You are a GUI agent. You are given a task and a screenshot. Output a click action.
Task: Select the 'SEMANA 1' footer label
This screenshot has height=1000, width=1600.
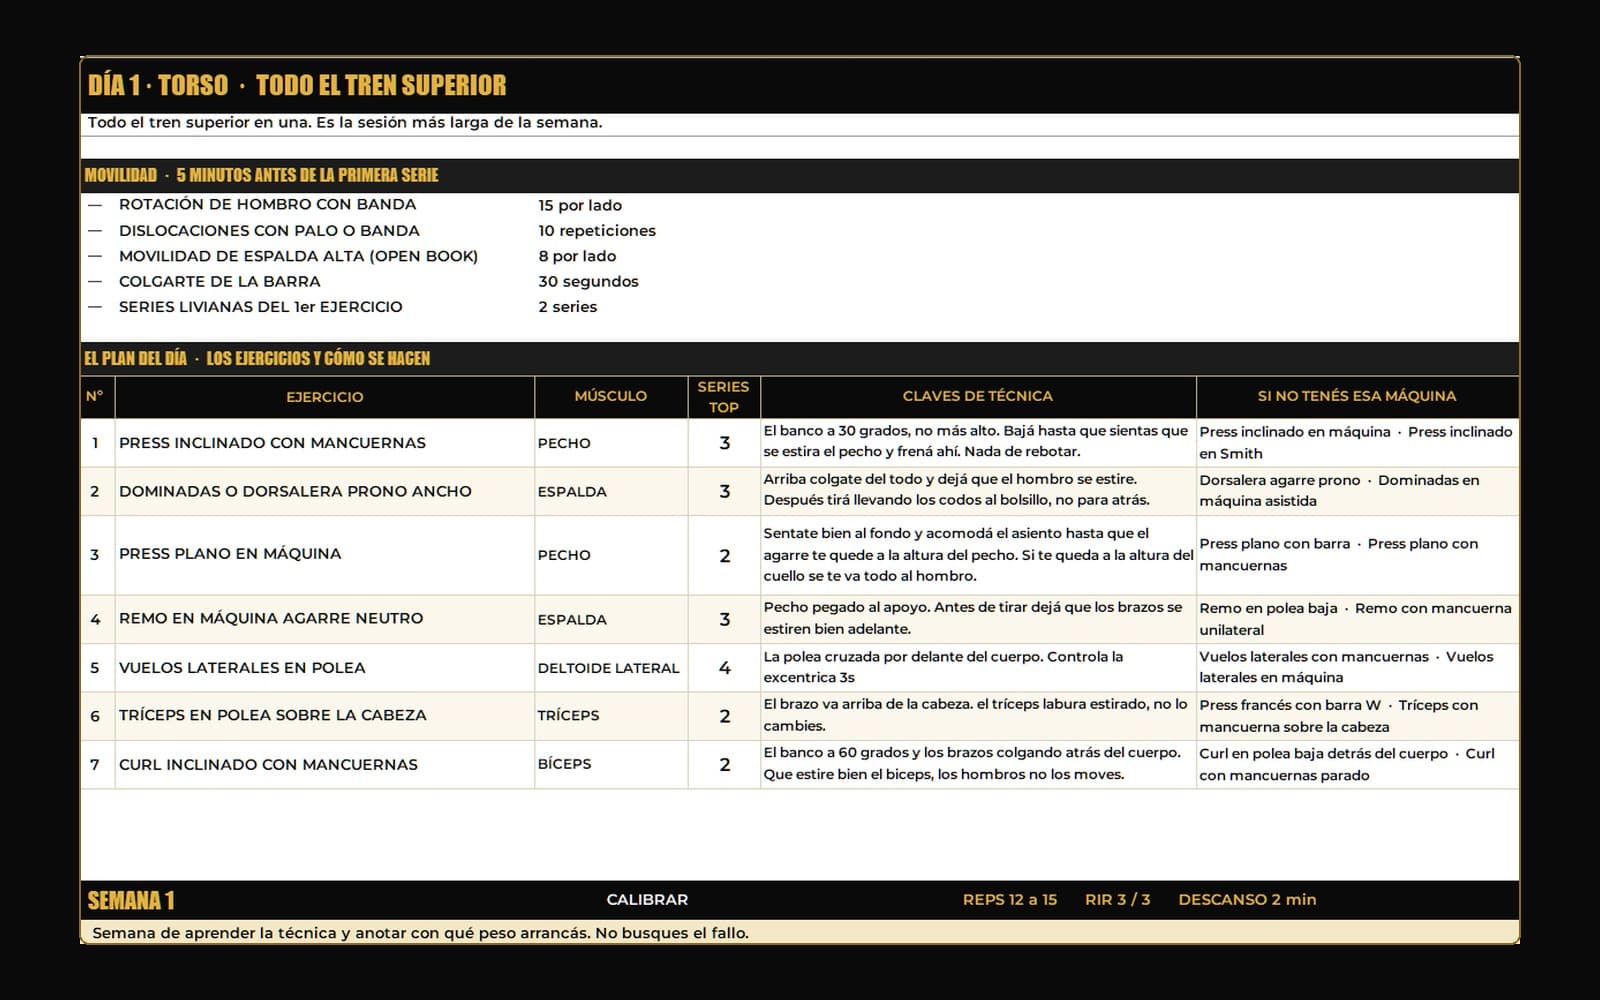pyautogui.click(x=131, y=900)
